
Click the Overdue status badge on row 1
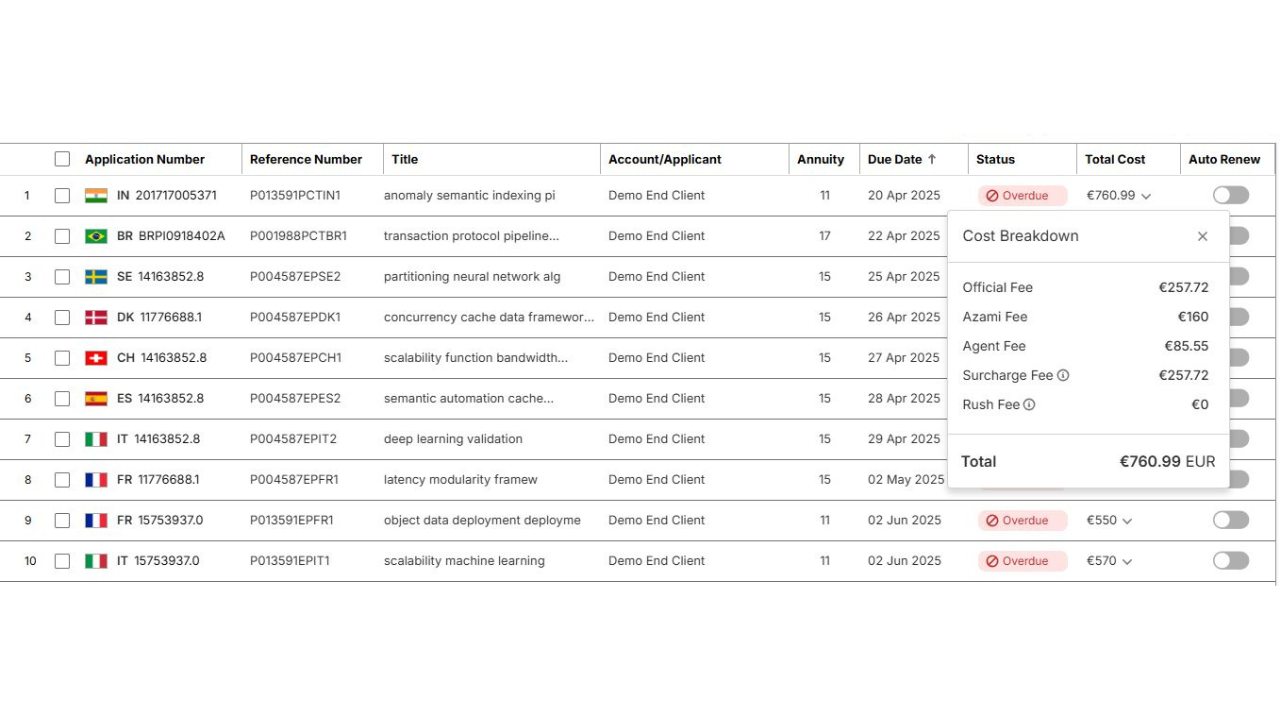(1021, 195)
